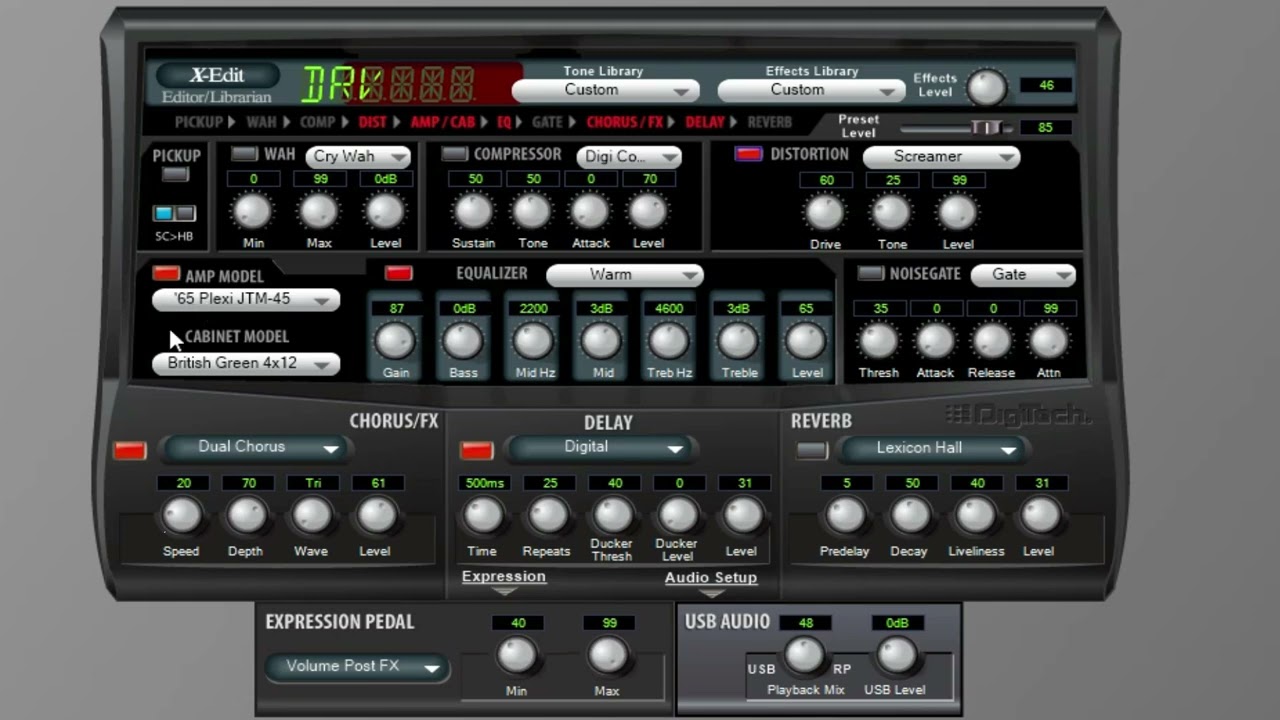Toggle the Distortion on/off LED
This screenshot has width=1280, height=720.
point(749,153)
